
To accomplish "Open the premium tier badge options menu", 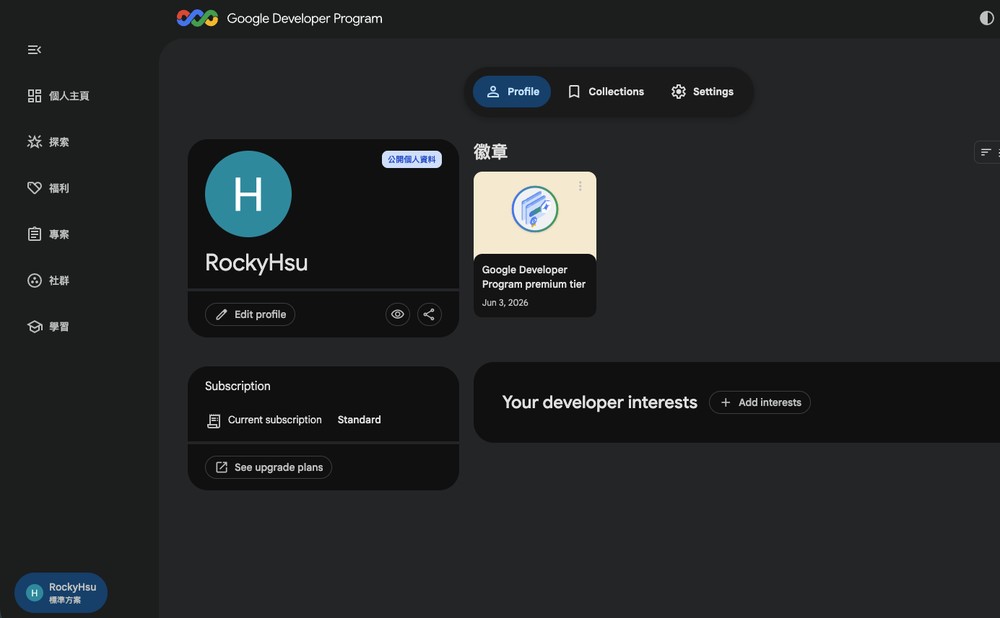I will (x=580, y=186).
